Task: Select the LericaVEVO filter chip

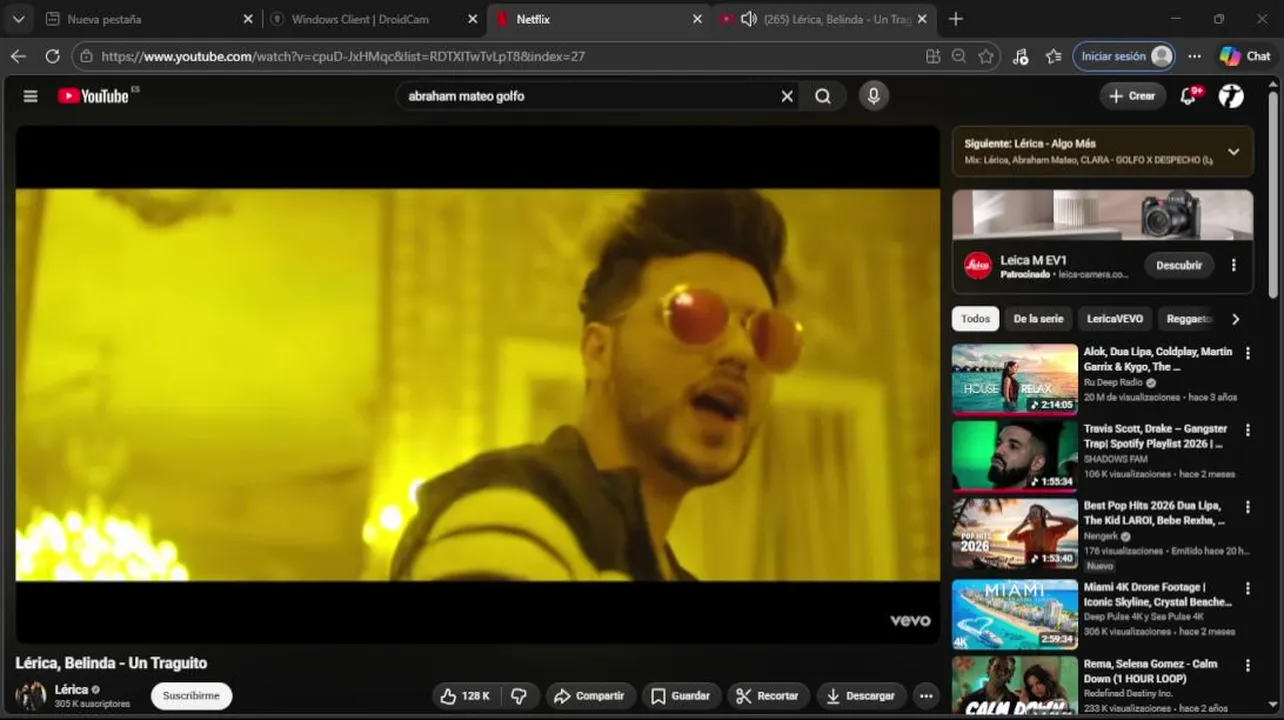Action: pos(1115,319)
